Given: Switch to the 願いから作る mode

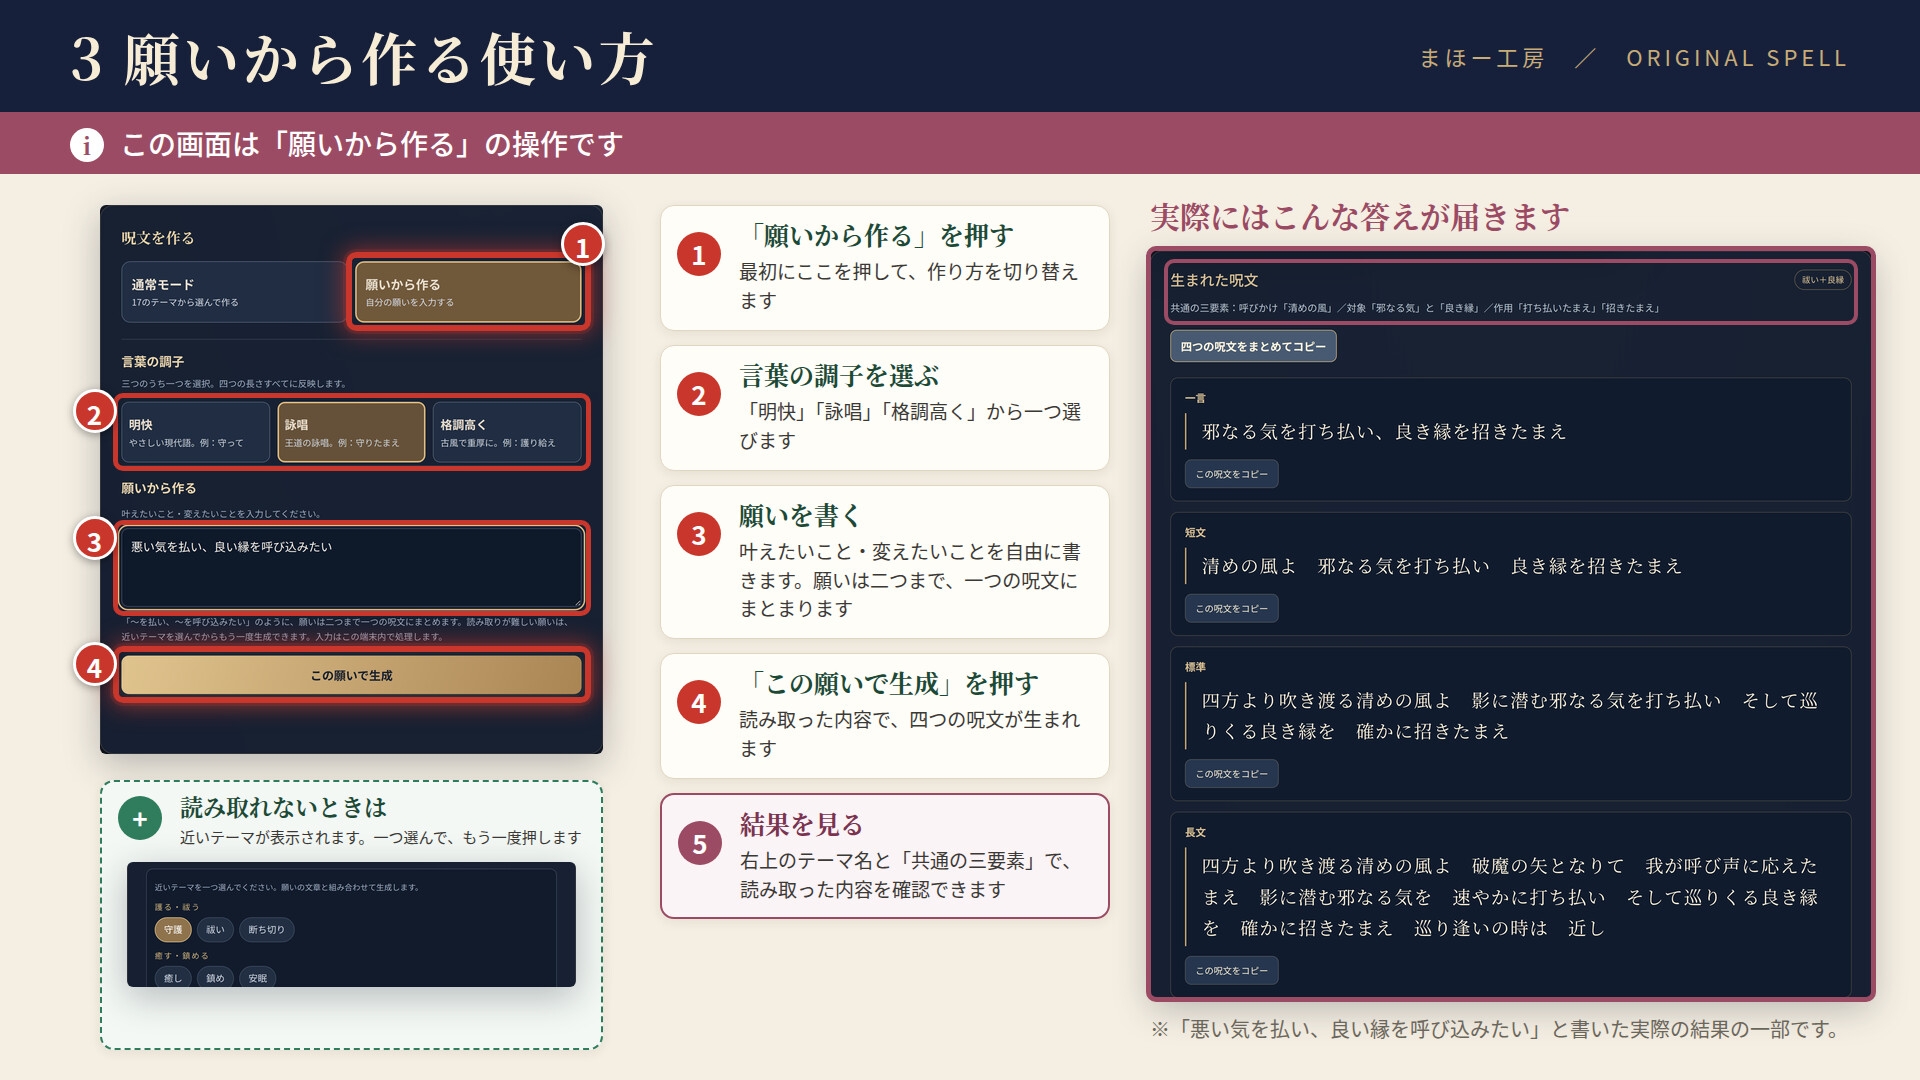Looking at the screenshot, I should pyautogui.click(x=468, y=292).
